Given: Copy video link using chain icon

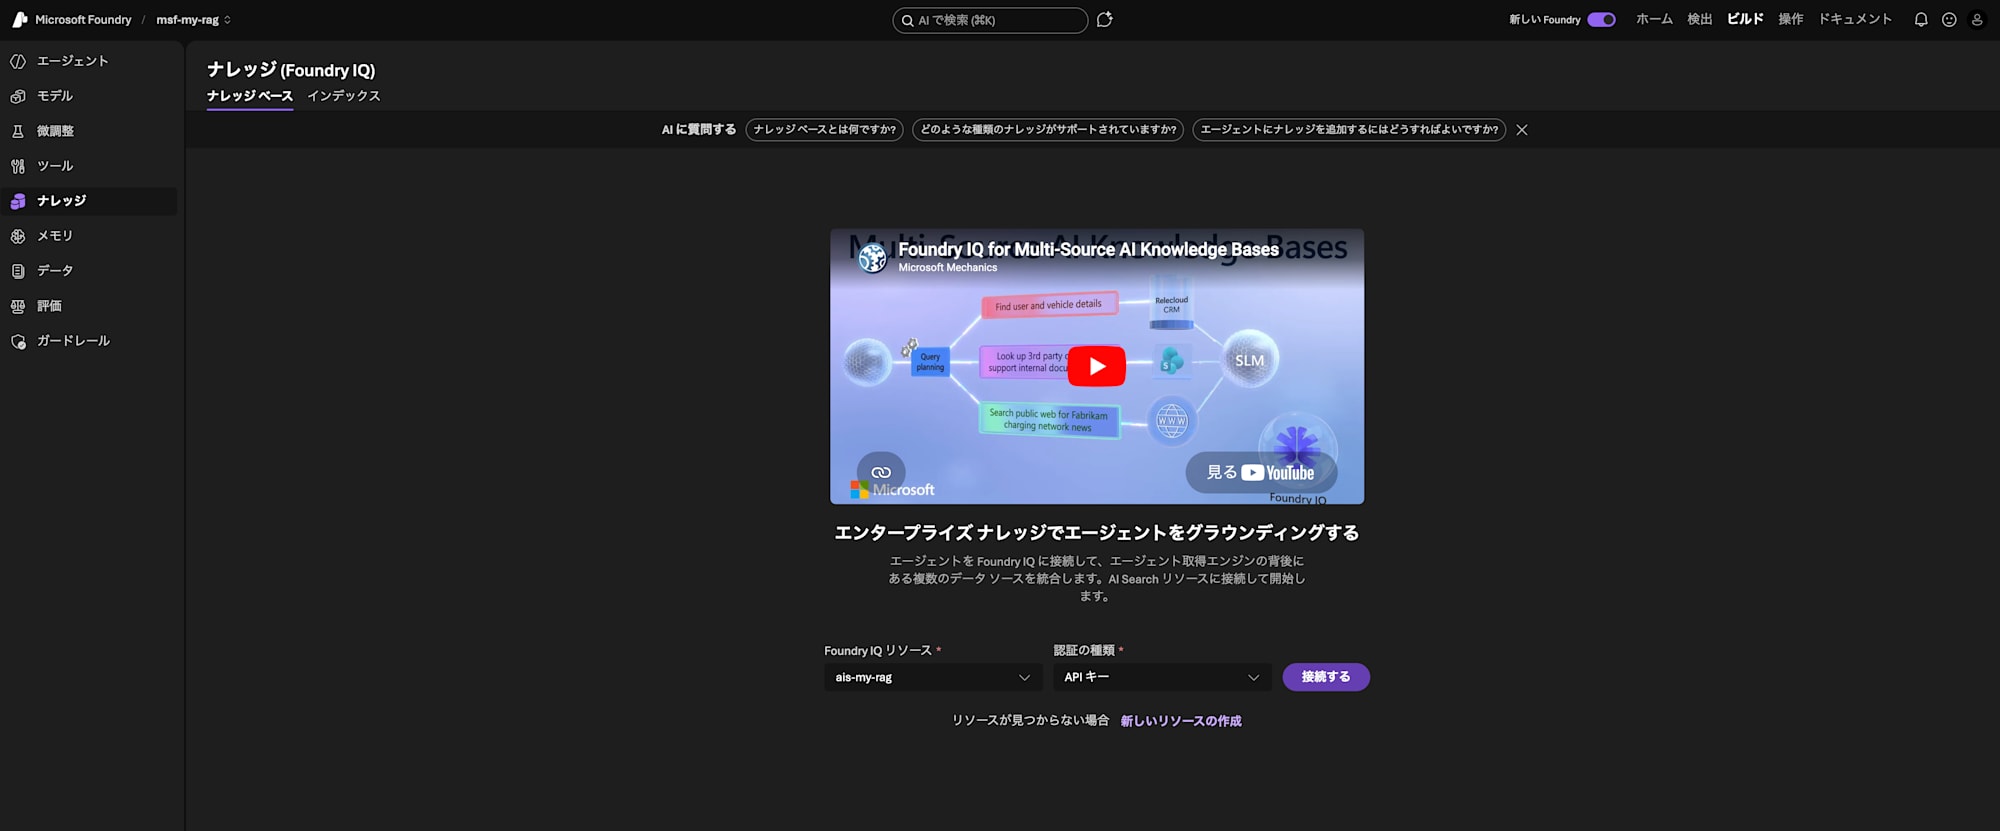Looking at the screenshot, I should [881, 472].
